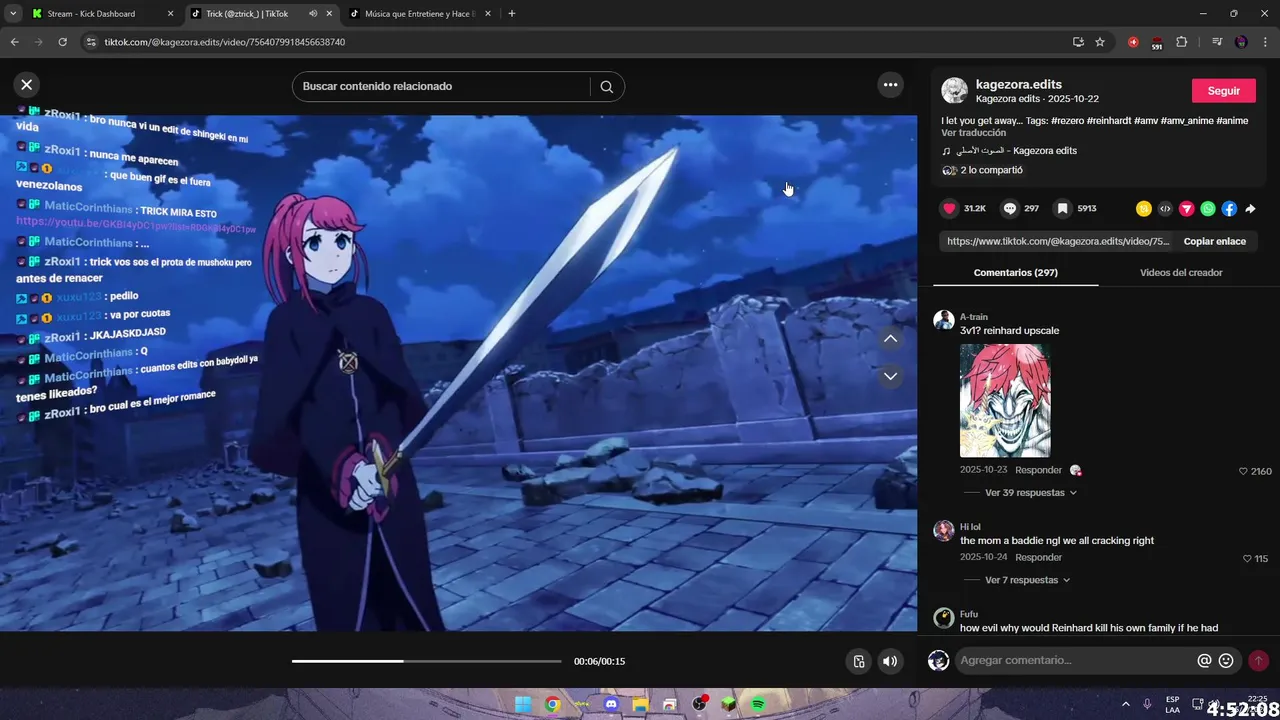Reload the page
1280x720 pixels.
click(x=62, y=42)
